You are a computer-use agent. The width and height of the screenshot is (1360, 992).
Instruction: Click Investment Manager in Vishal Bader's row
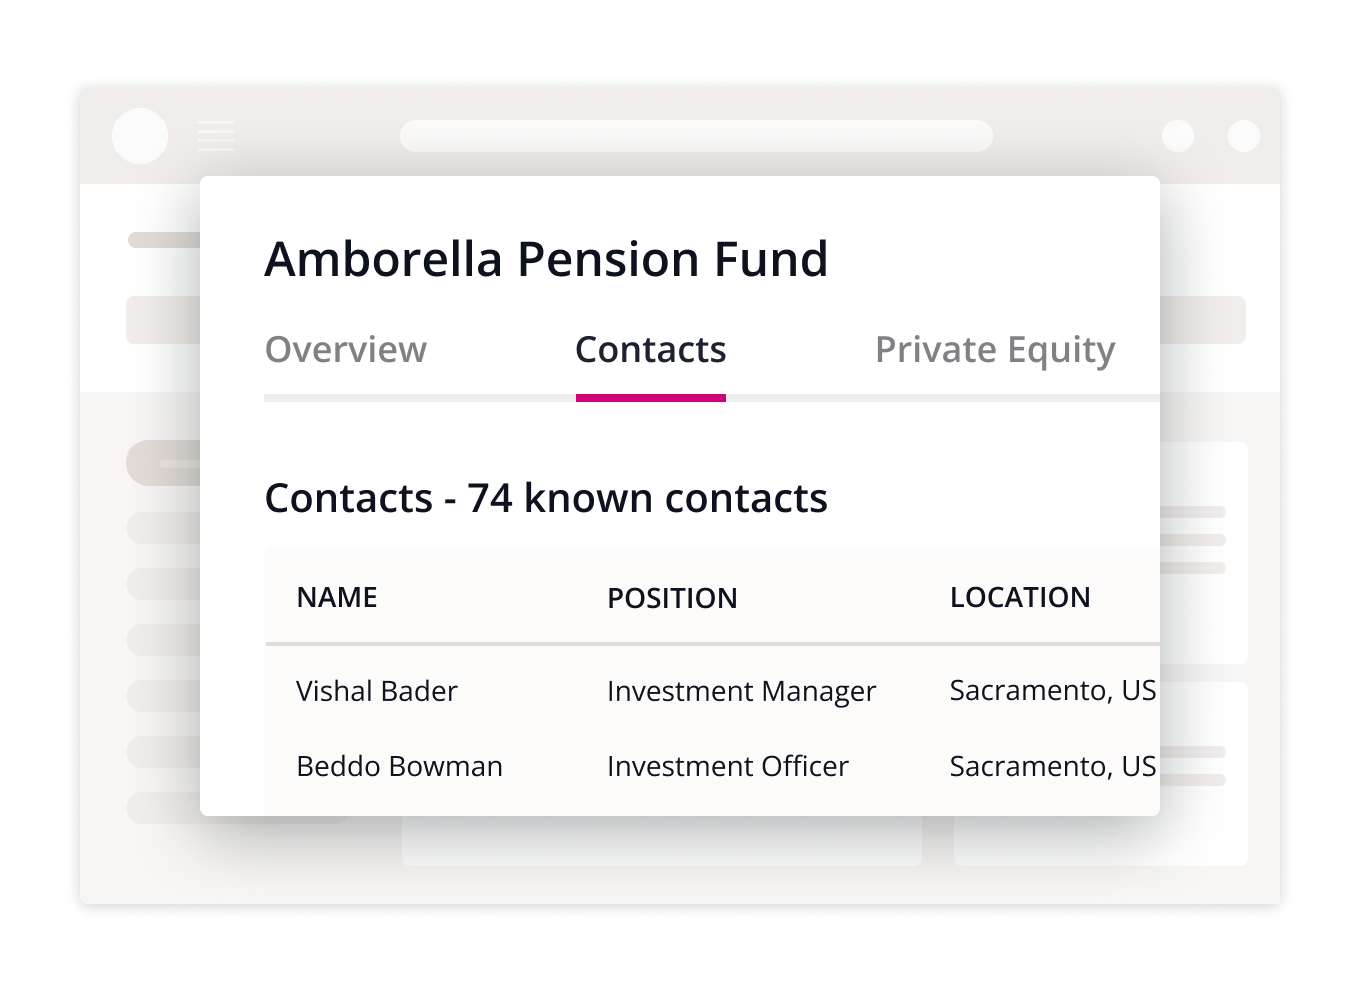[x=741, y=691]
